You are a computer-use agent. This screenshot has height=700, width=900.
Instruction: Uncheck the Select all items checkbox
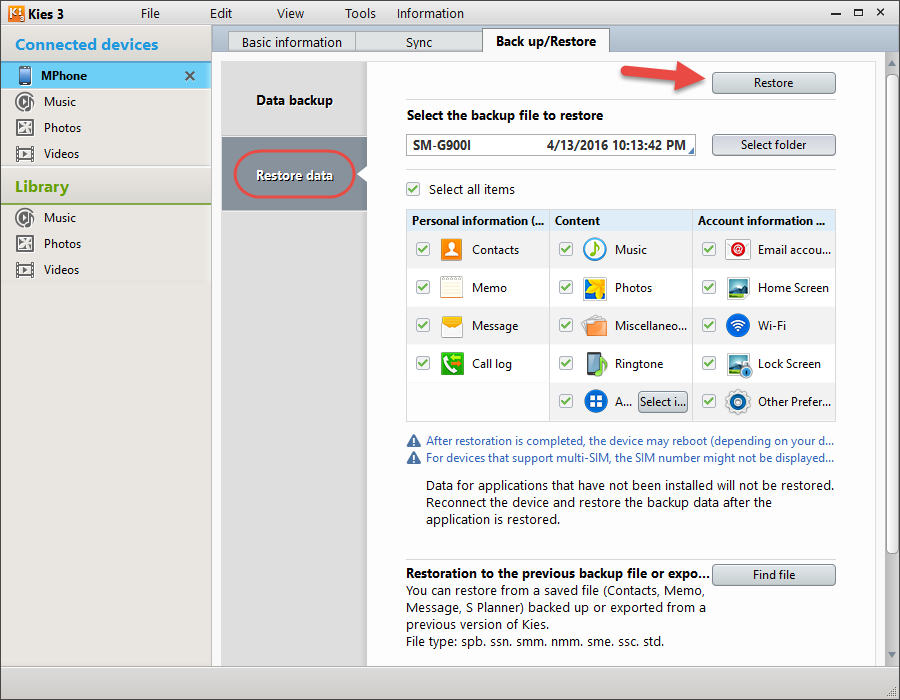[x=413, y=189]
